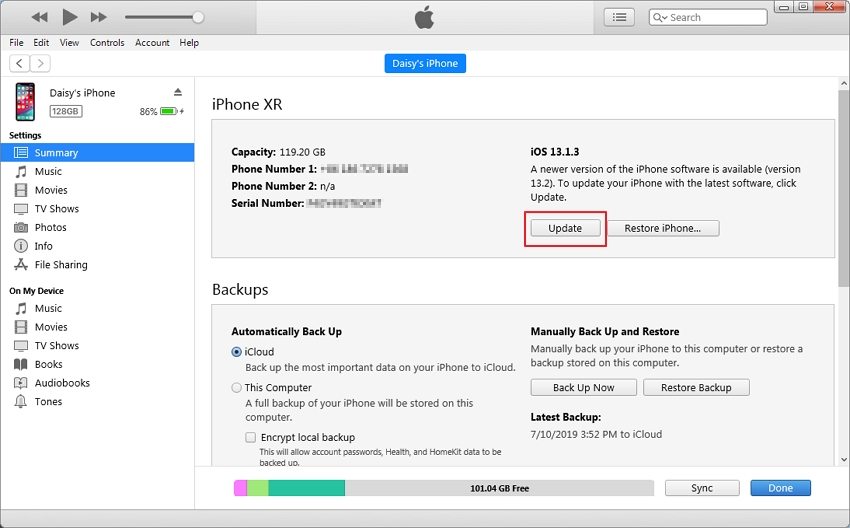The height and width of the screenshot is (528, 850).
Task: Open the list view button in the toolbar
Action: point(619,17)
